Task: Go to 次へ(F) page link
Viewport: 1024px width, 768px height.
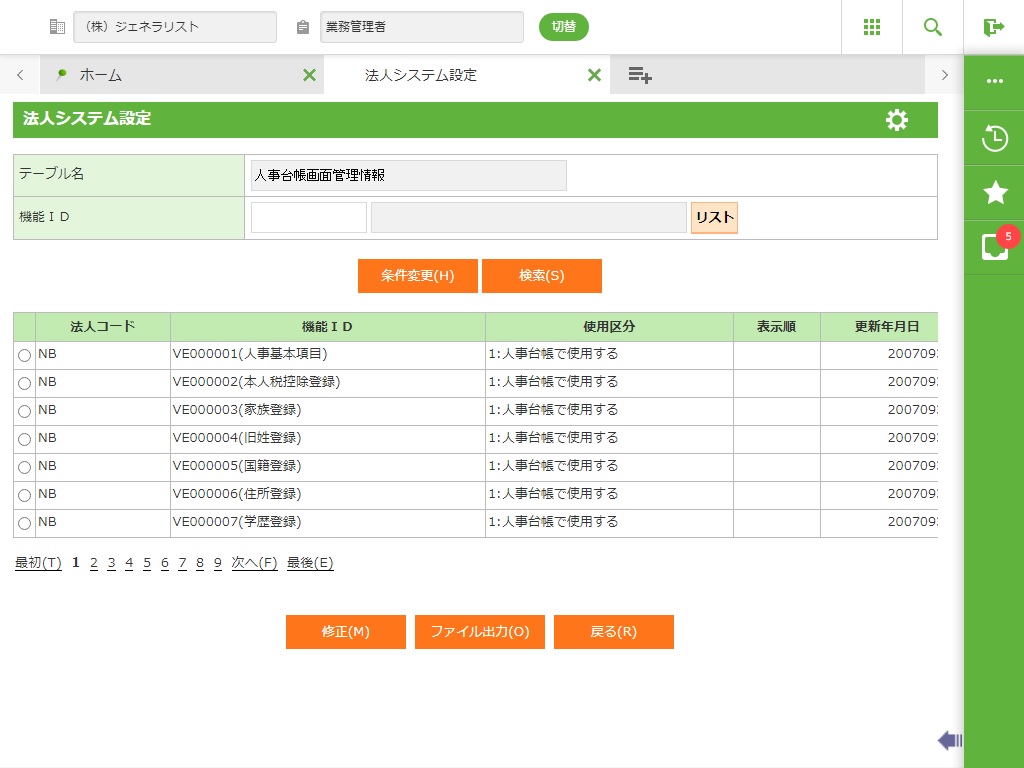Action: click(254, 563)
